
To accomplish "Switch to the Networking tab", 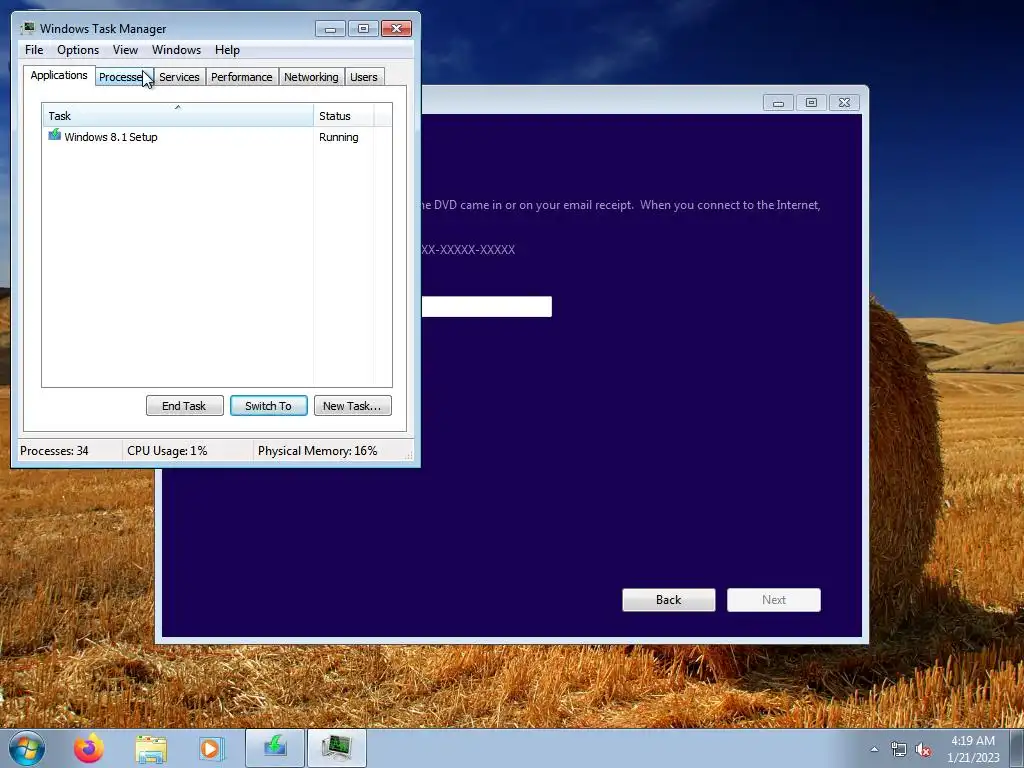I will [311, 77].
